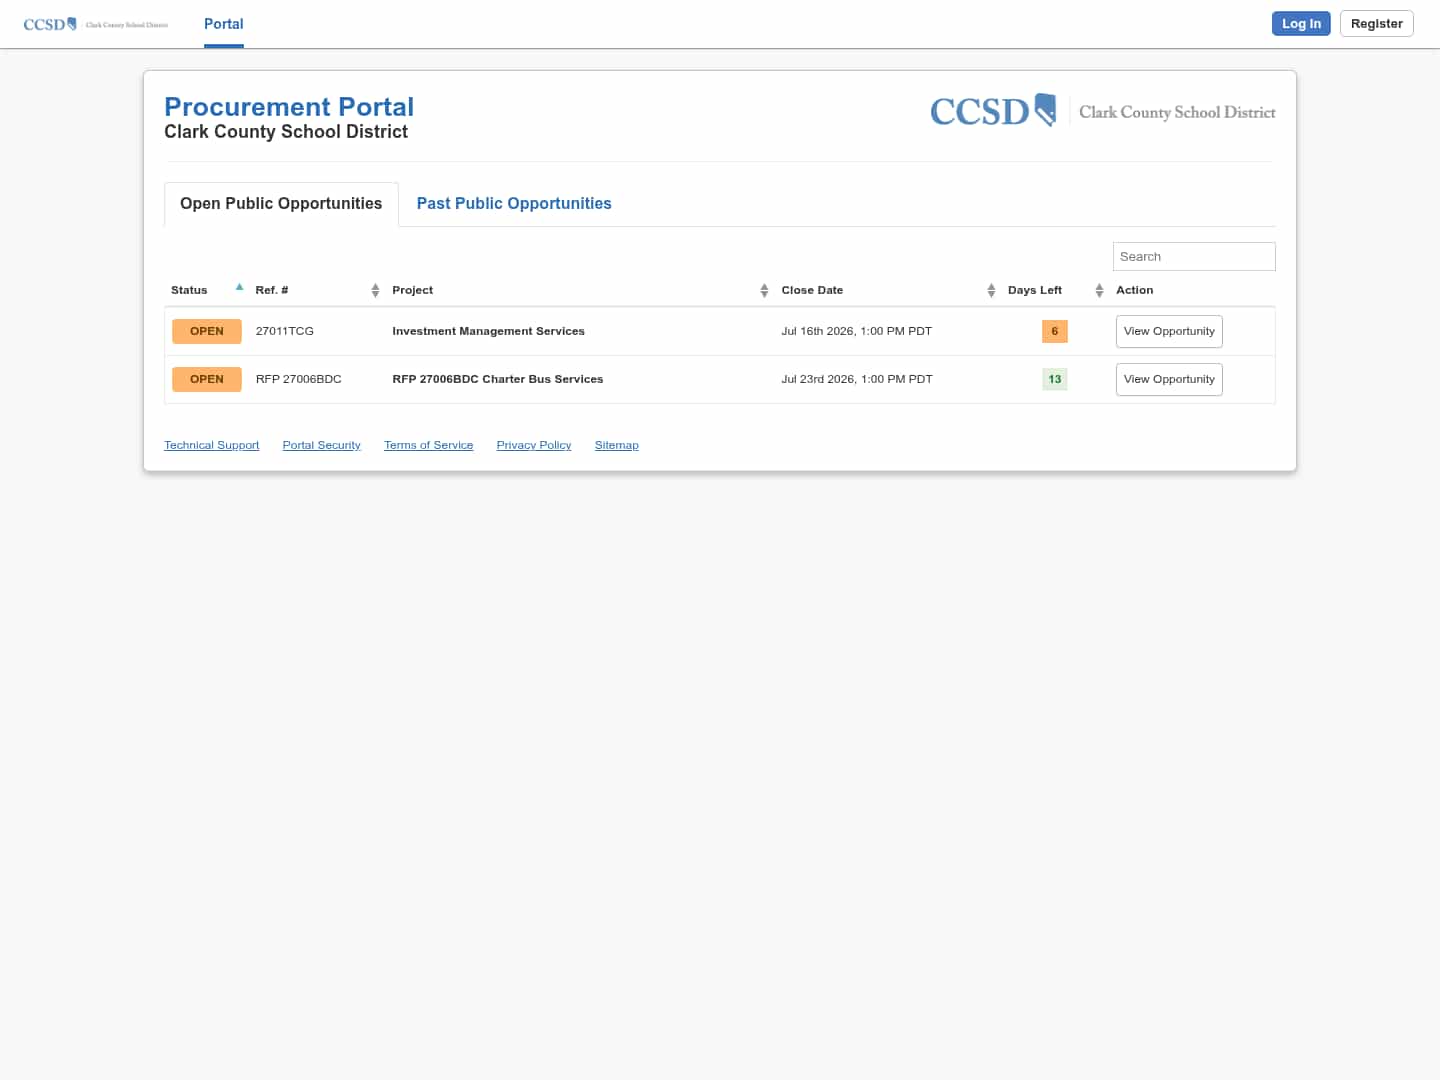The height and width of the screenshot is (1080, 1440).
Task: Open the Terms of Service link
Action: pos(429,445)
